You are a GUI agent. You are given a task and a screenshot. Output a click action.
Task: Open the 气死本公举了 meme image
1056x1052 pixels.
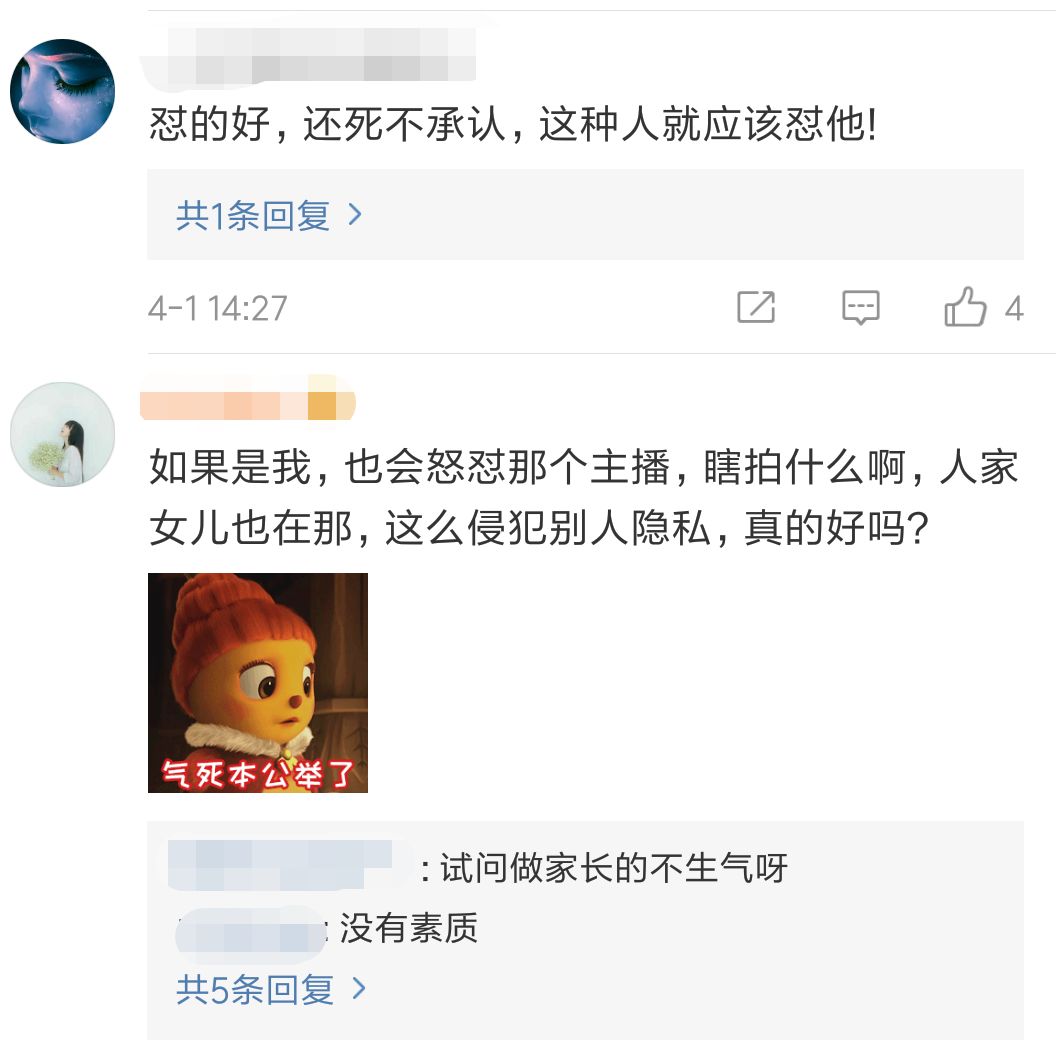[258, 683]
